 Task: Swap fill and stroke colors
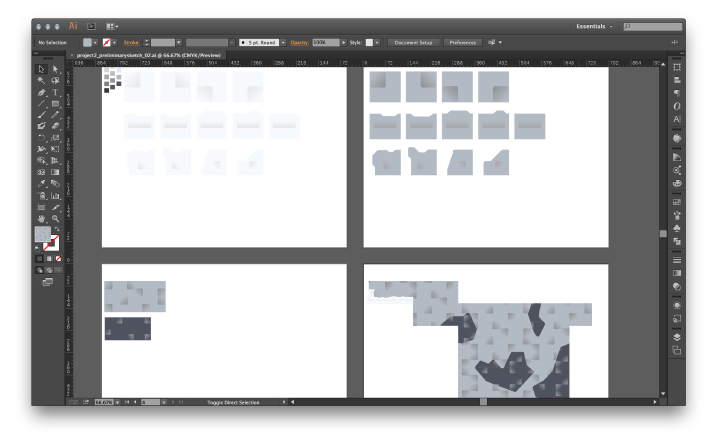pos(57,229)
